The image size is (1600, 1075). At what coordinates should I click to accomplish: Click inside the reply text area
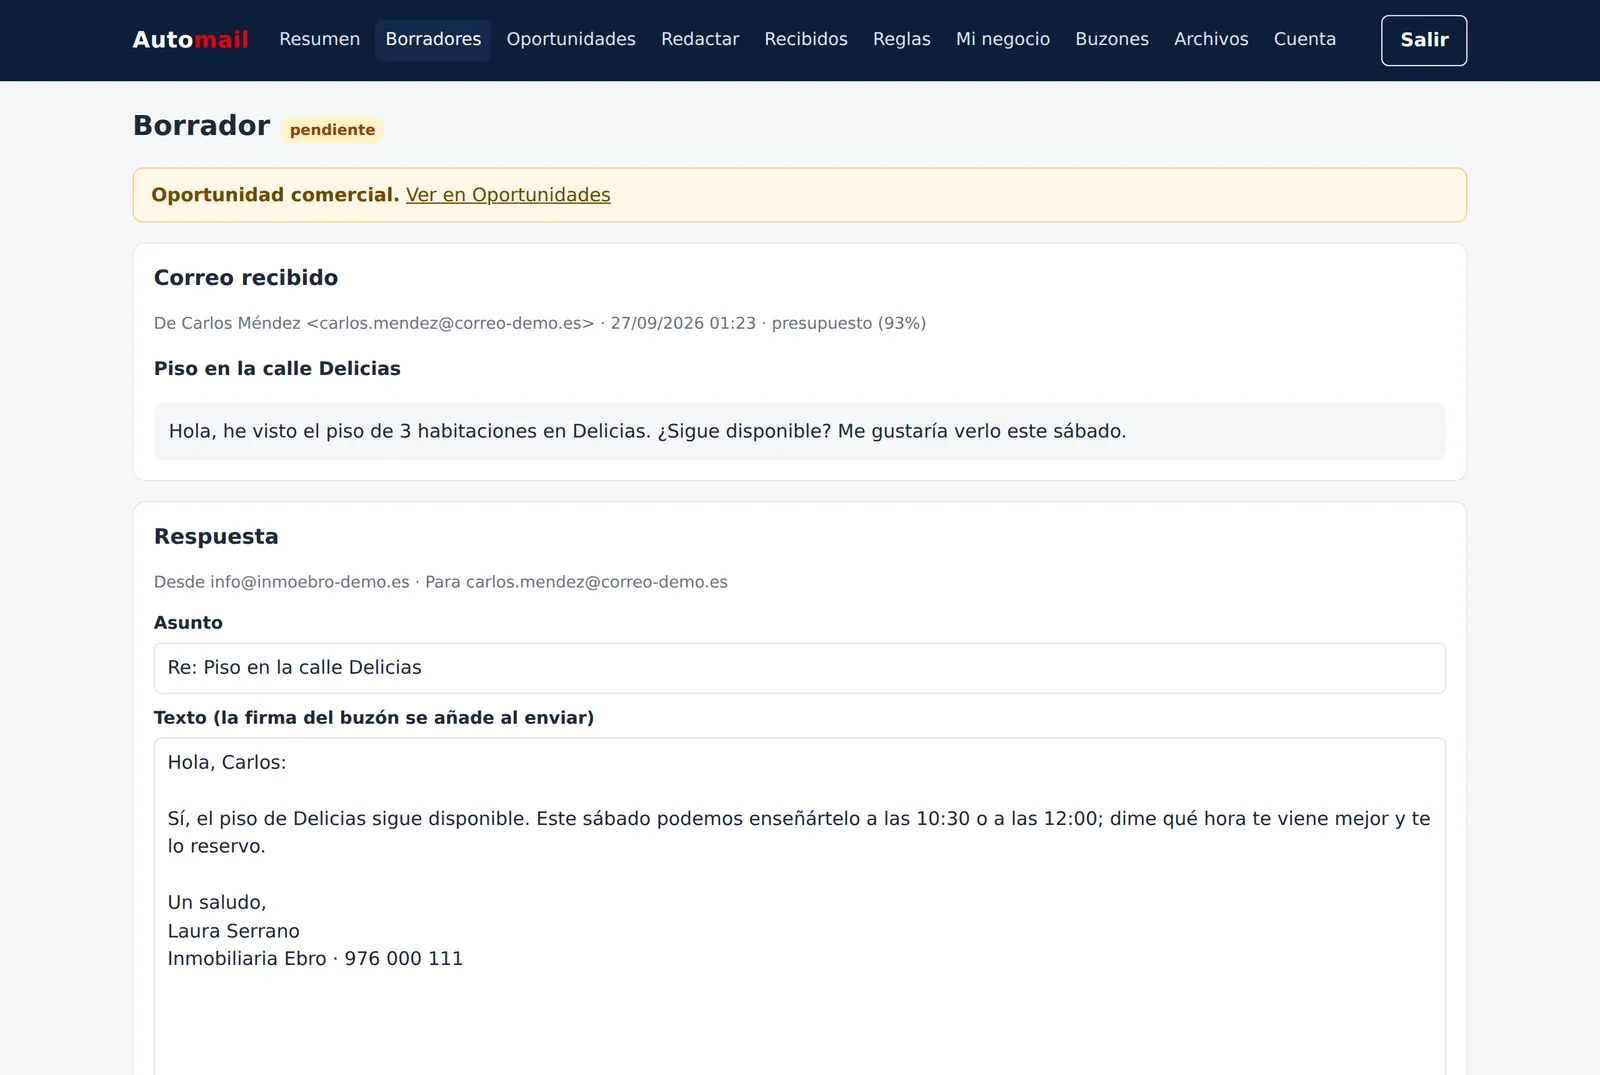tap(800, 906)
